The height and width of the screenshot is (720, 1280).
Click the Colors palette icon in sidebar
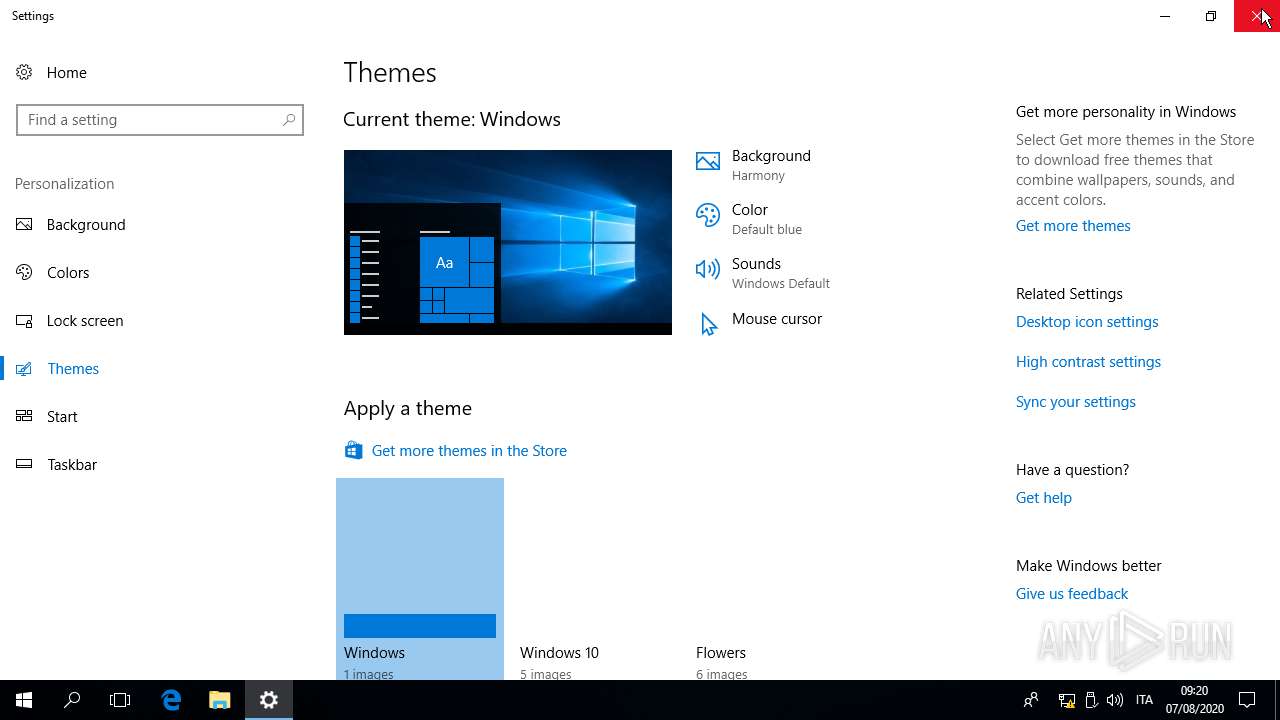pos(24,272)
